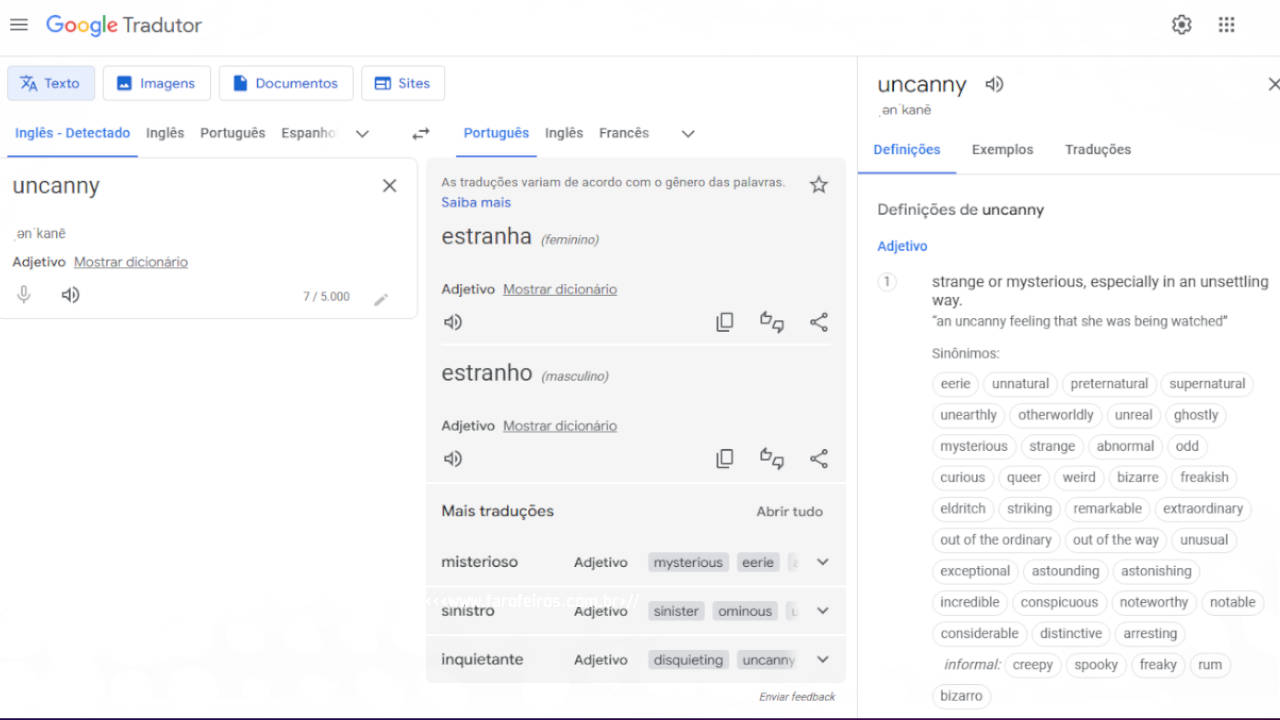Select the eerie synonym chip
1280x720 pixels.
click(x=955, y=384)
